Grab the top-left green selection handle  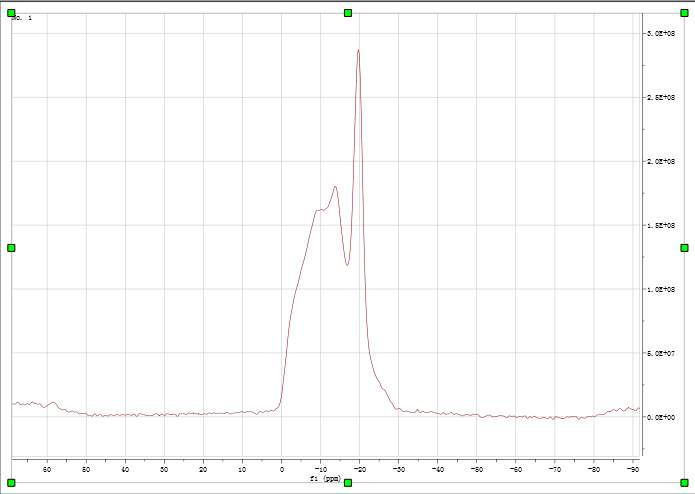12,13
